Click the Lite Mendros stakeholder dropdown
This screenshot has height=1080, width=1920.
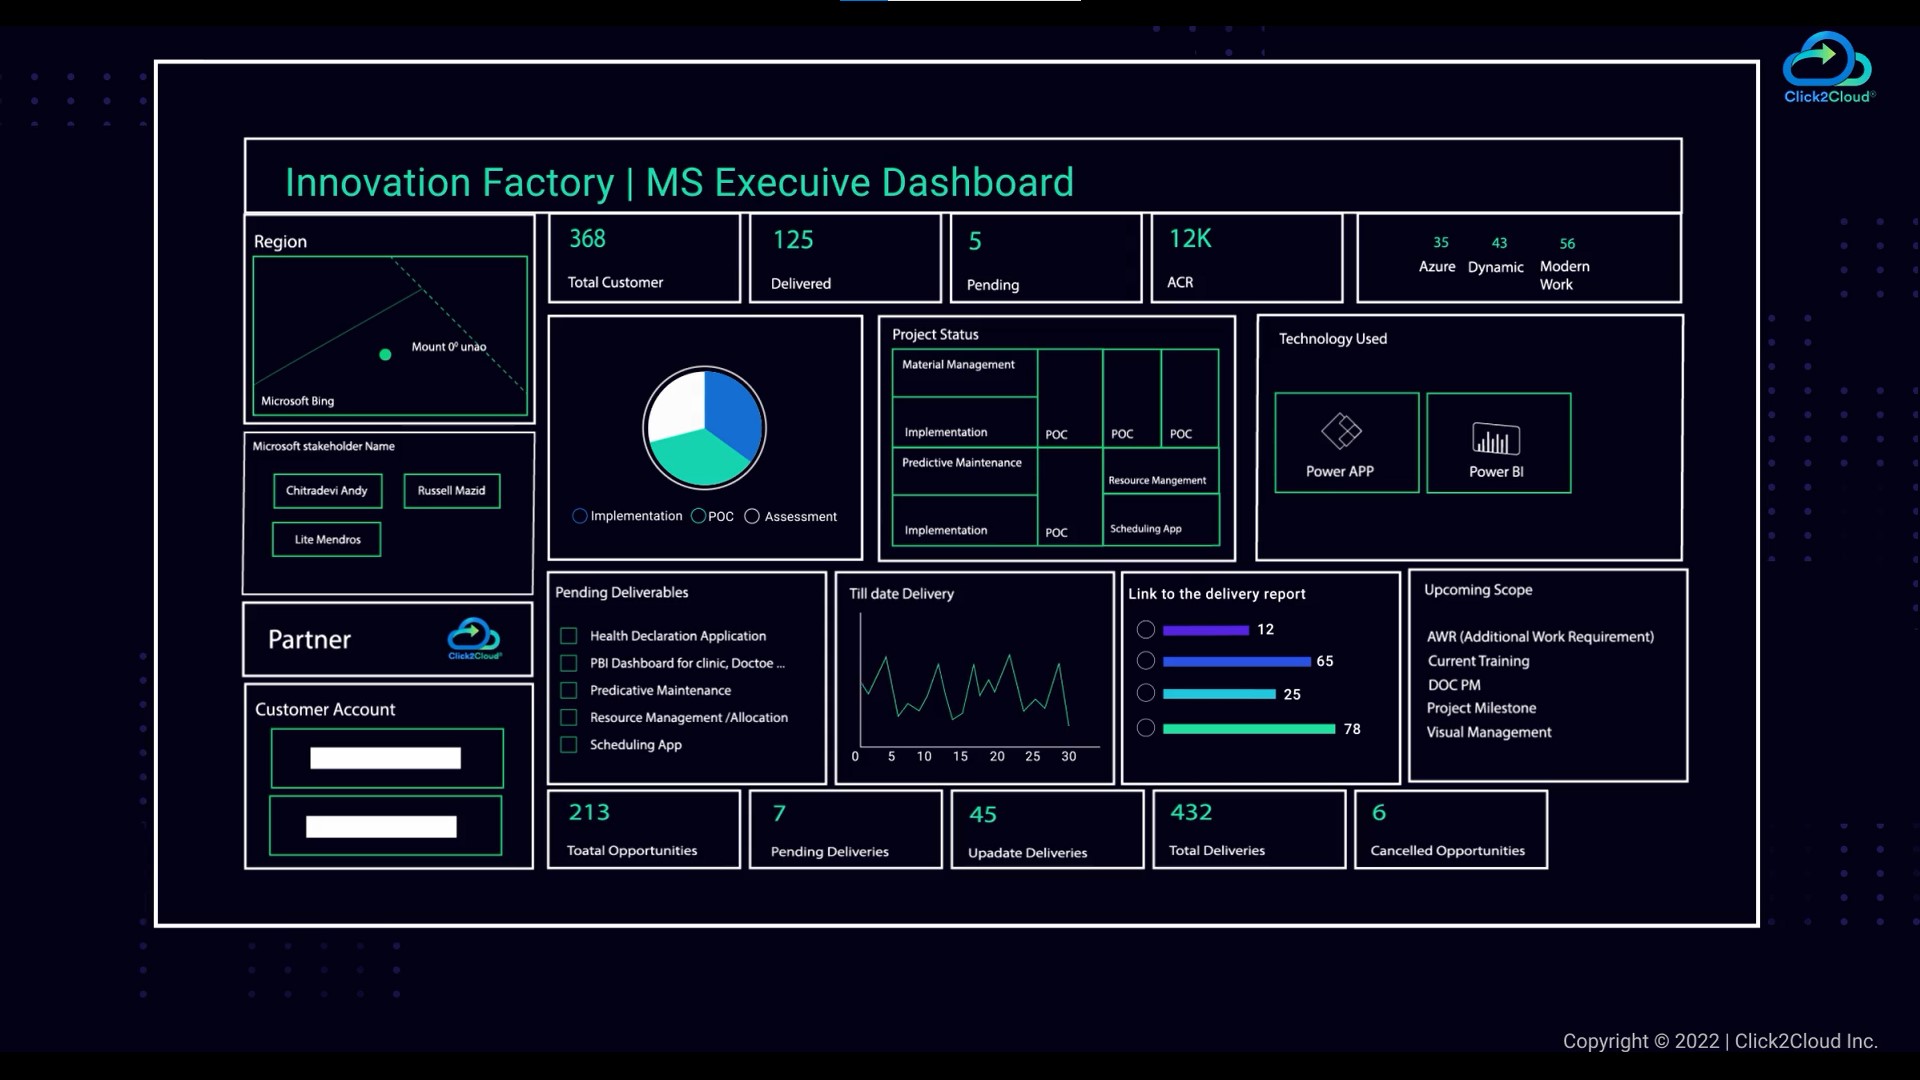pyautogui.click(x=326, y=538)
